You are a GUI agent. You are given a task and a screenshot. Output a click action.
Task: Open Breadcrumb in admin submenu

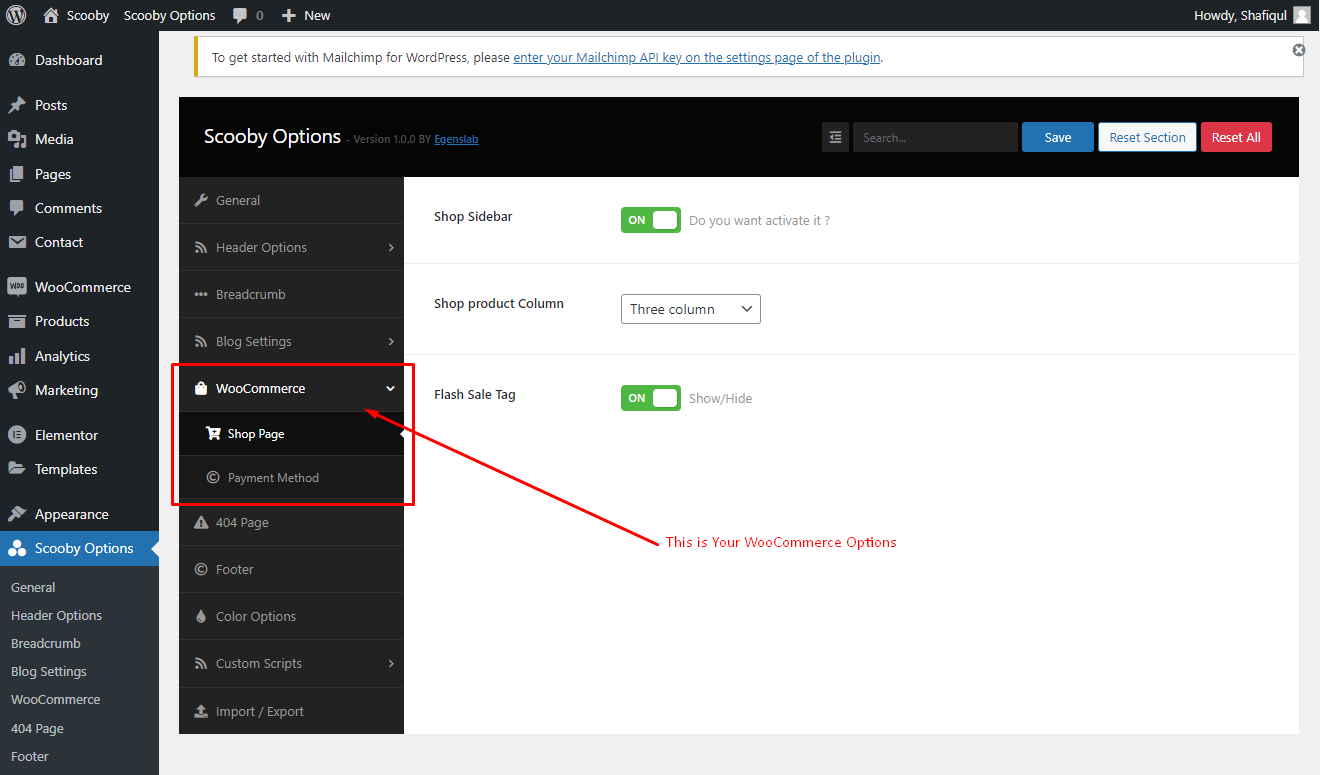(x=46, y=643)
